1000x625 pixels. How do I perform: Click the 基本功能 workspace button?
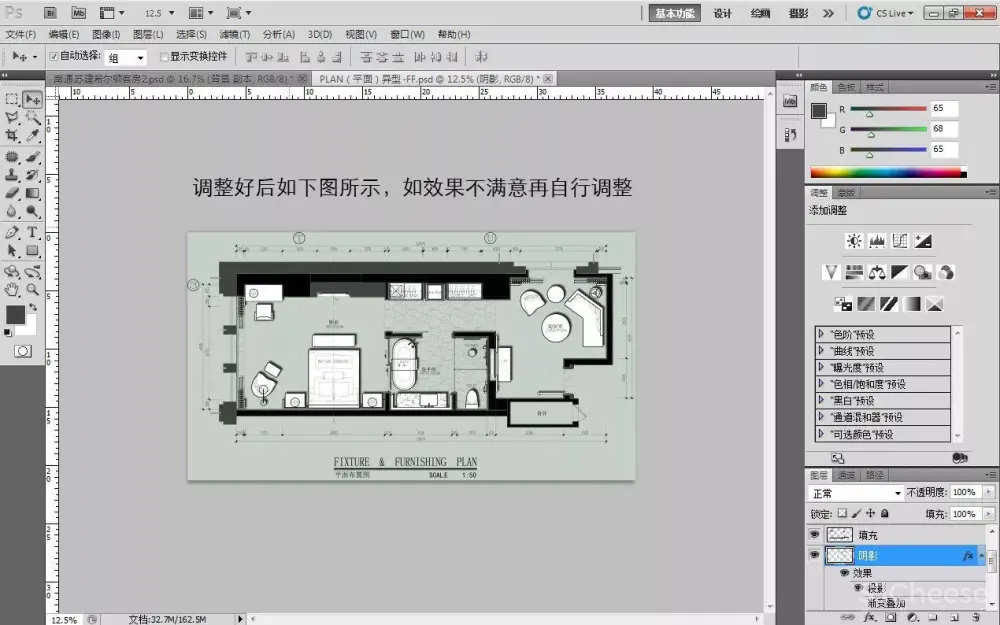tap(674, 13)
